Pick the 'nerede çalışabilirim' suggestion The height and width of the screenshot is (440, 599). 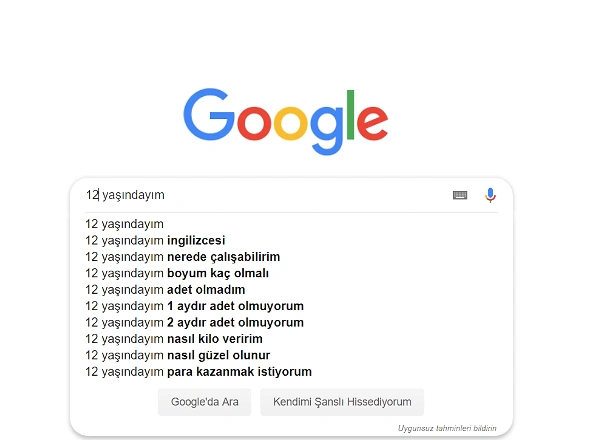coord(183,257)
